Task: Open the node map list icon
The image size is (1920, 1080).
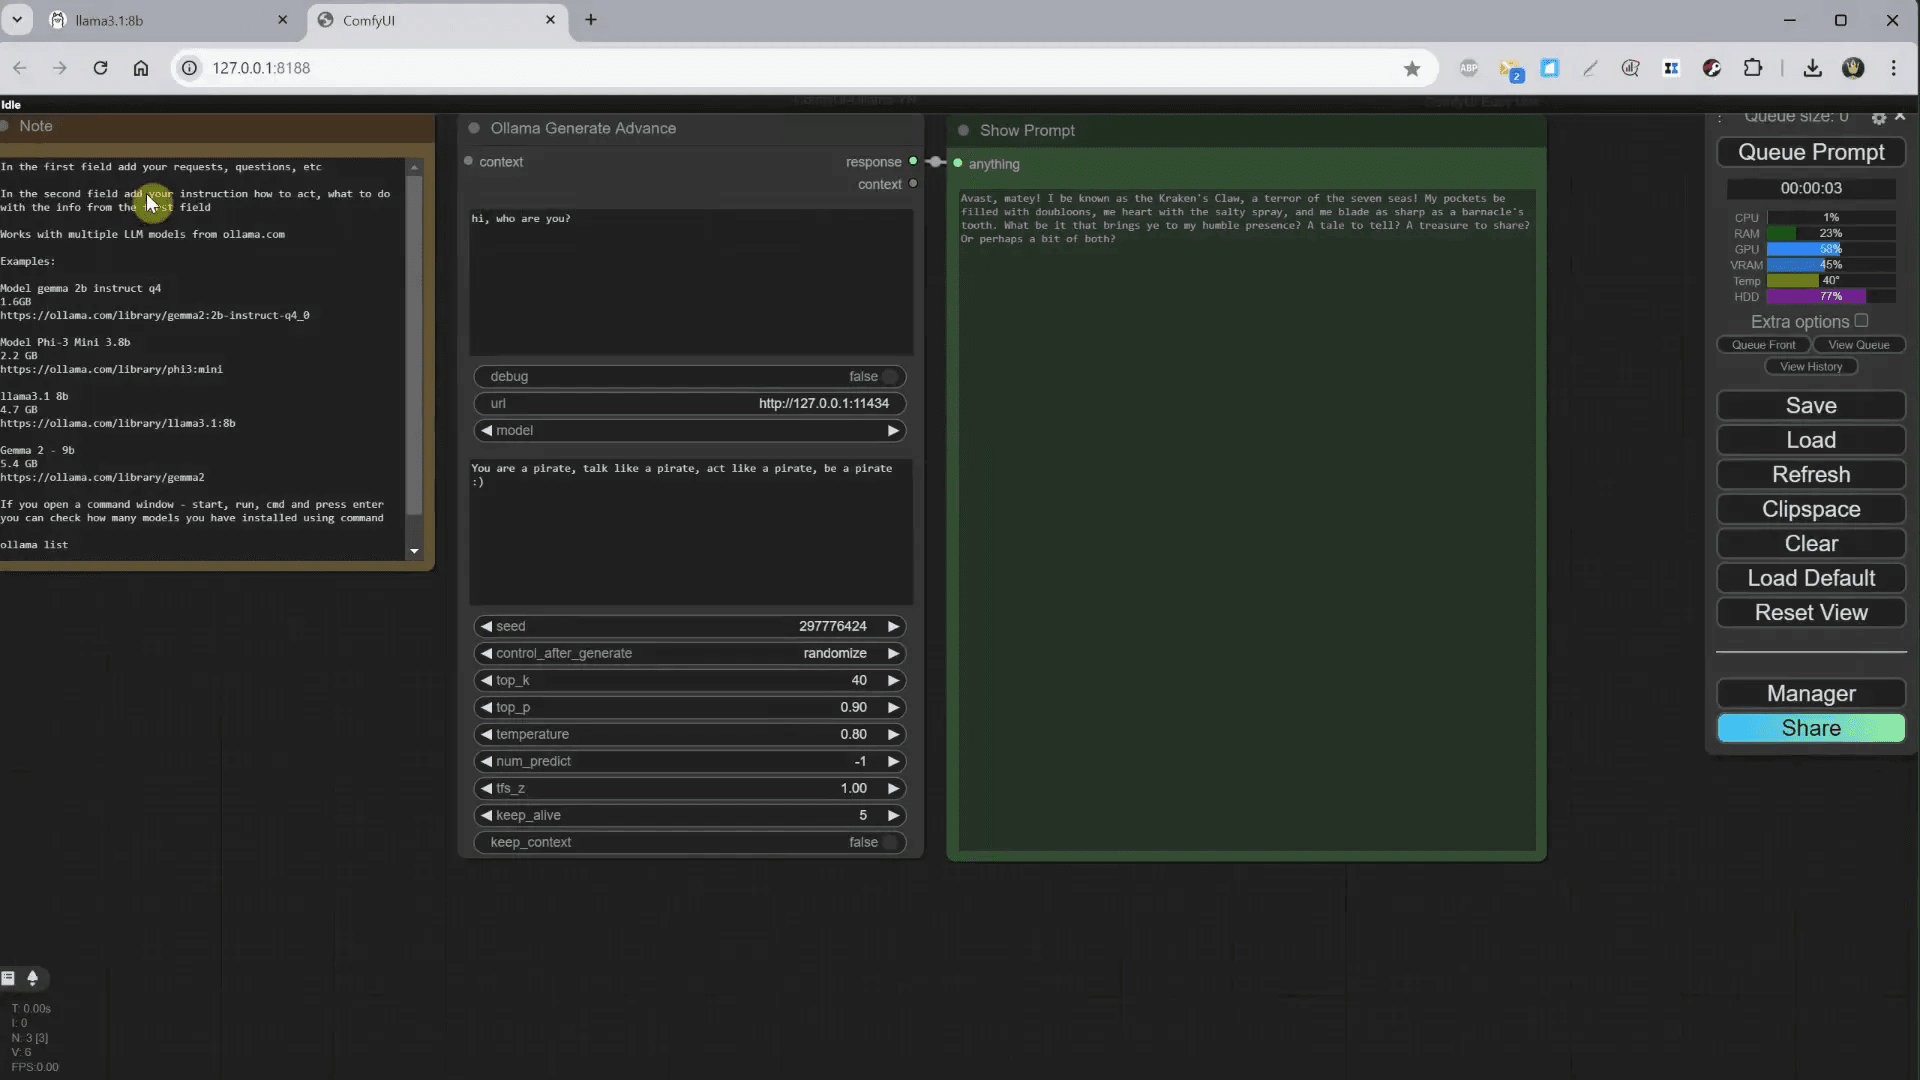Action: point(9,979)
